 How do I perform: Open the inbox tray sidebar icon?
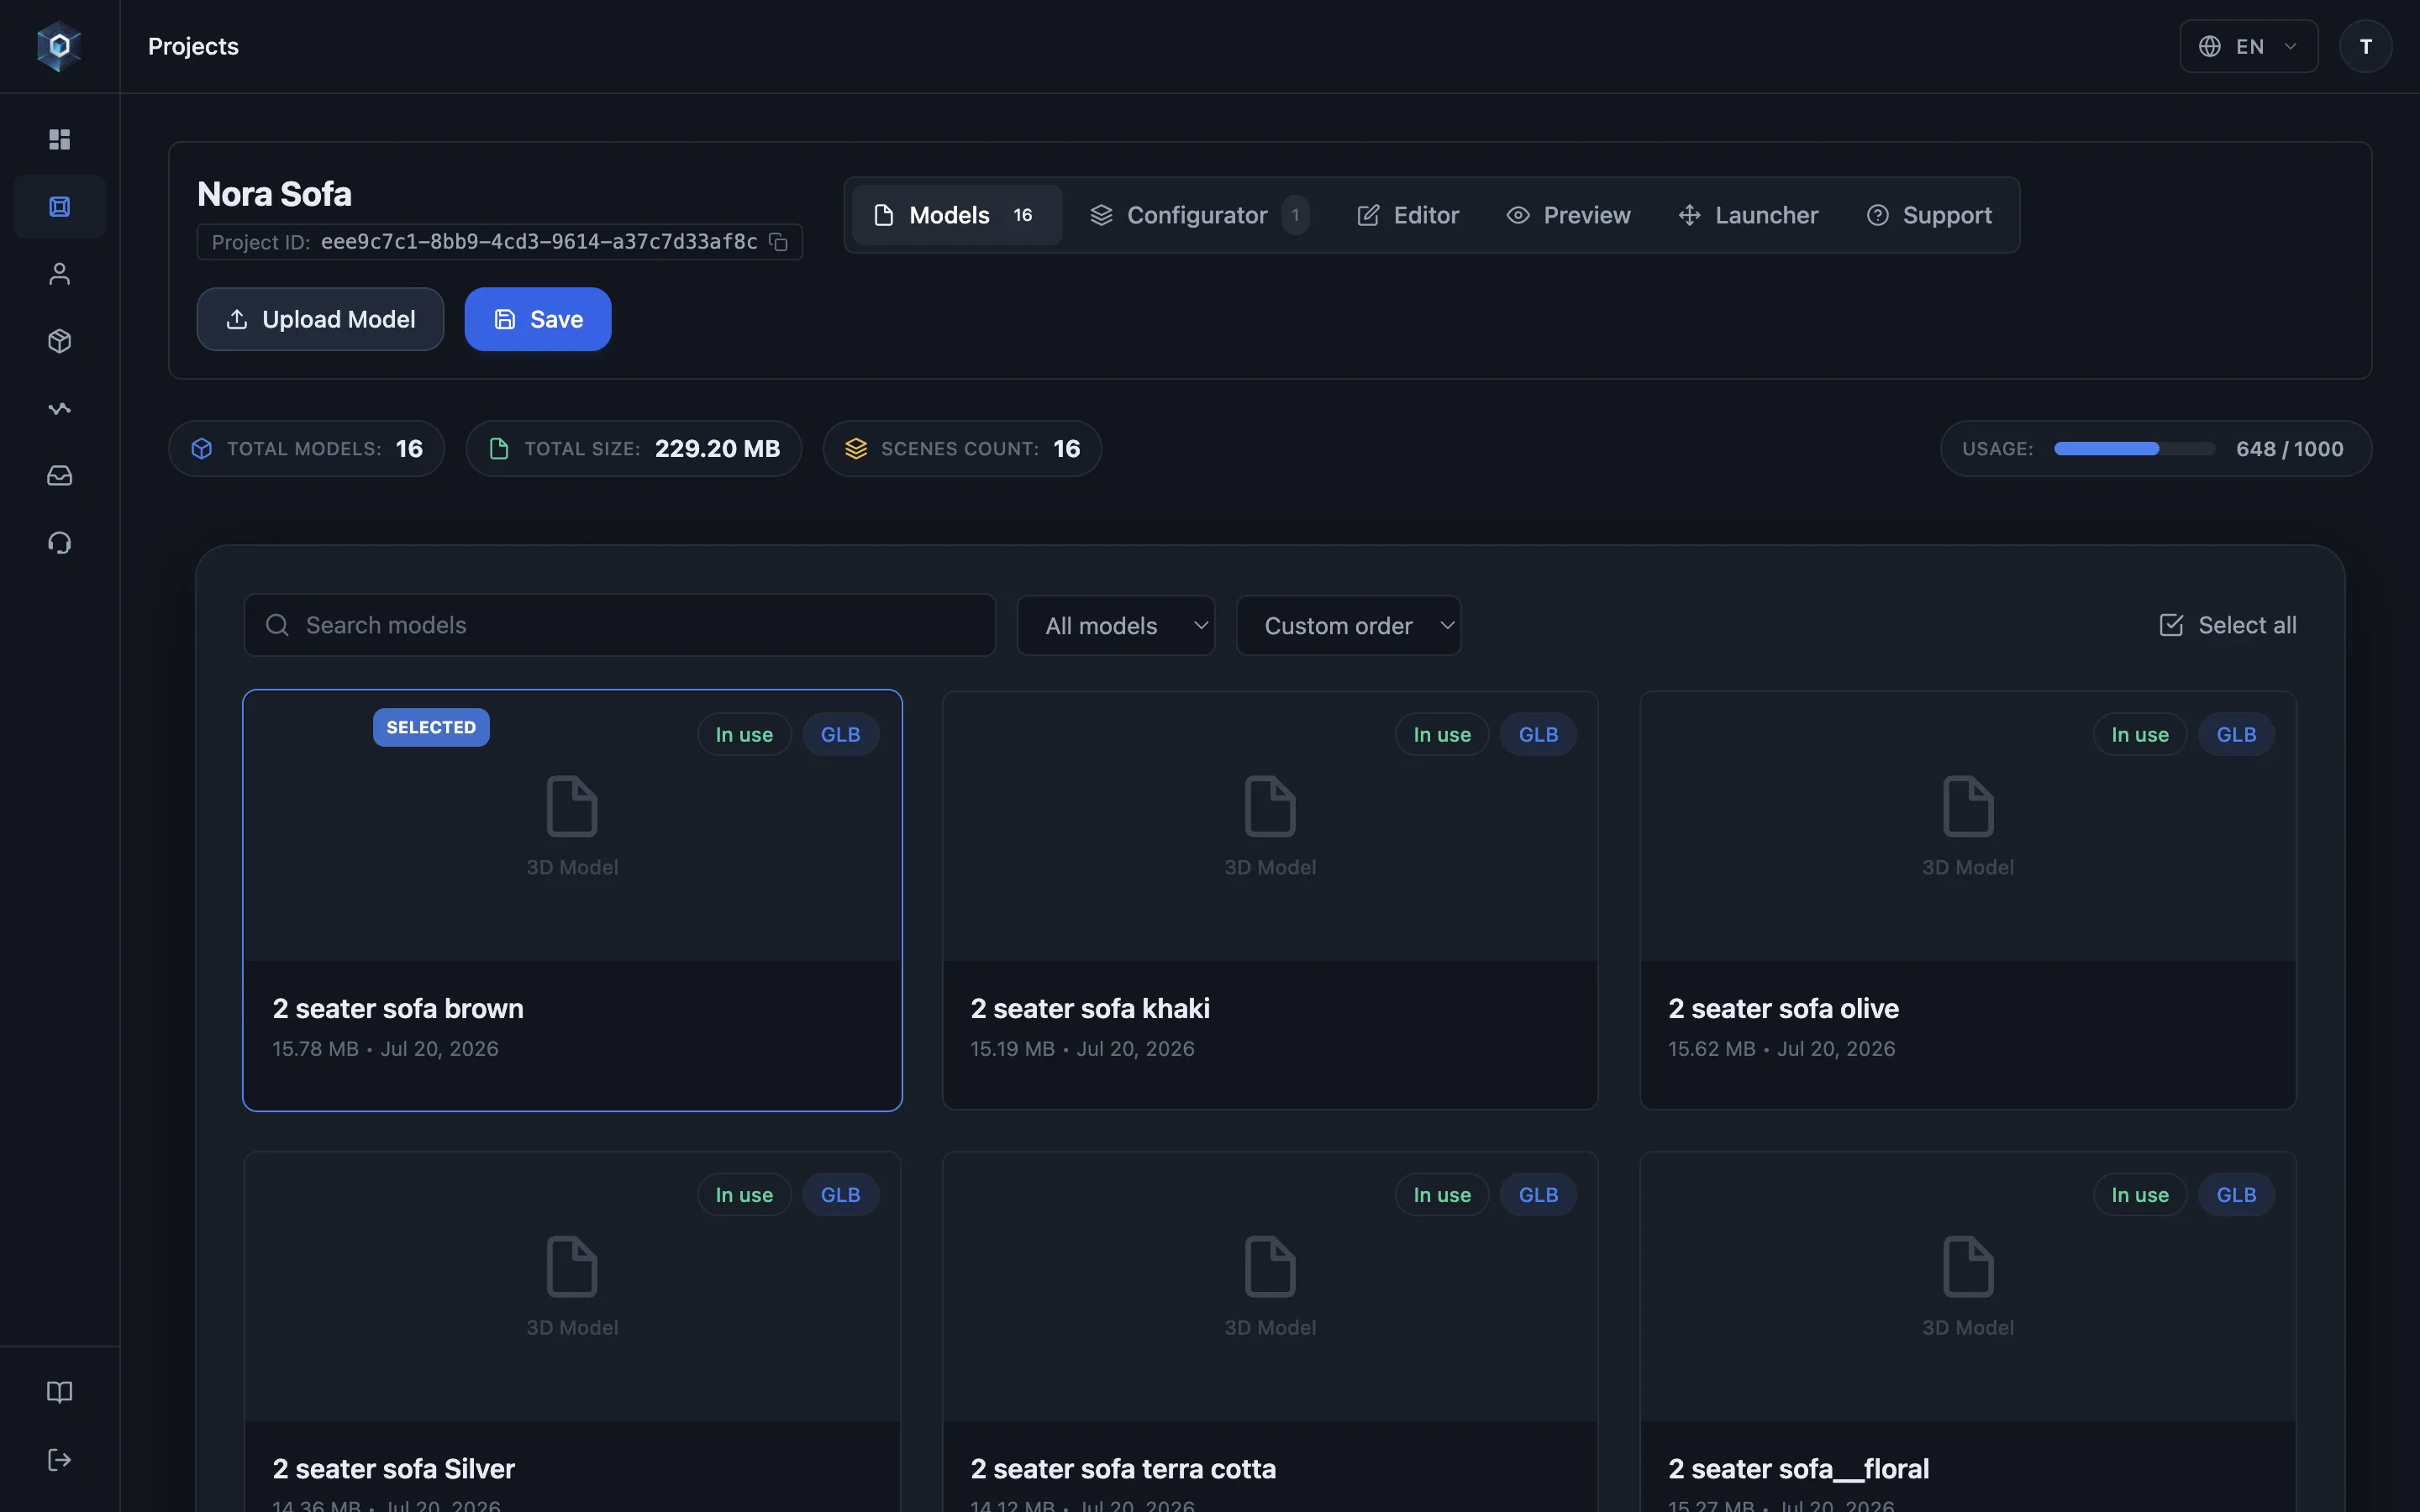60,475
